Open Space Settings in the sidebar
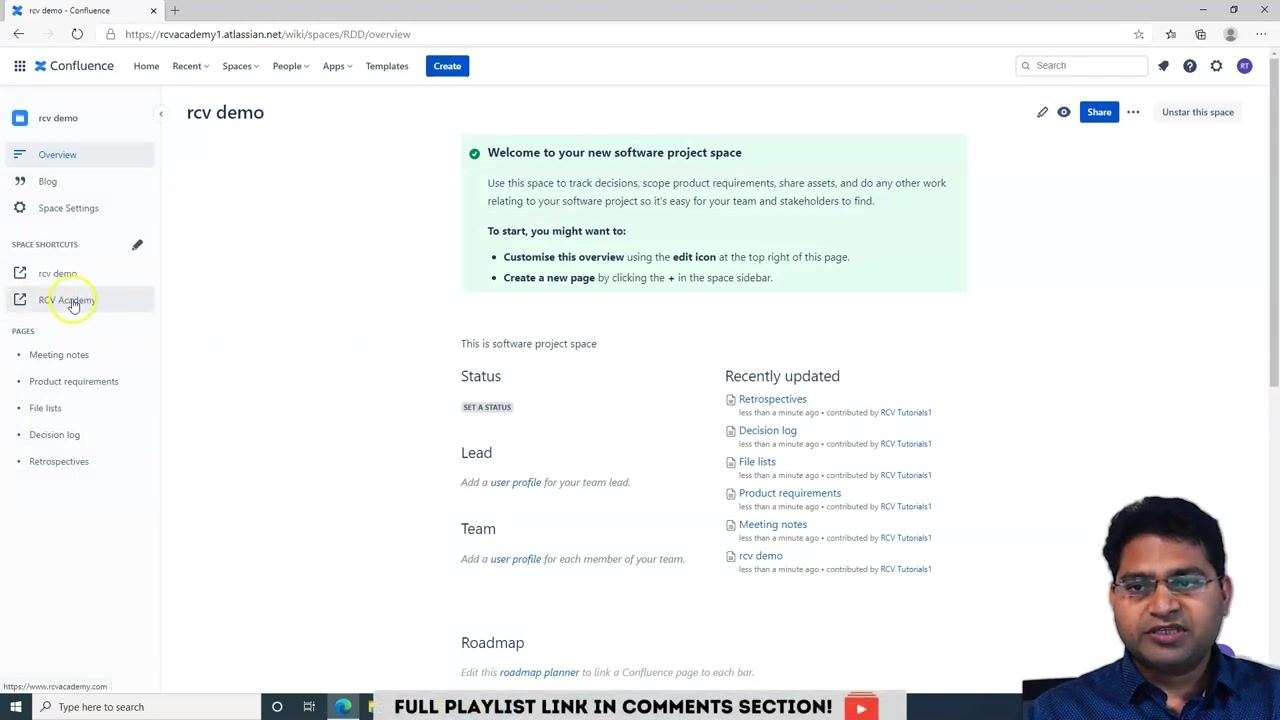 click(80, 208)
